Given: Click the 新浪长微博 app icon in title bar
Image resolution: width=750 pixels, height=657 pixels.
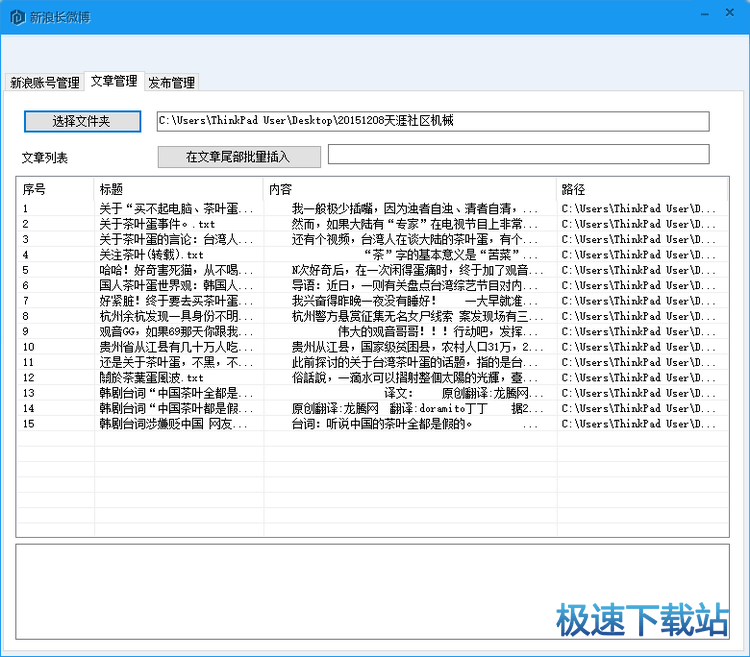Looking at the screenshot, I should click(x=17, y=17).
